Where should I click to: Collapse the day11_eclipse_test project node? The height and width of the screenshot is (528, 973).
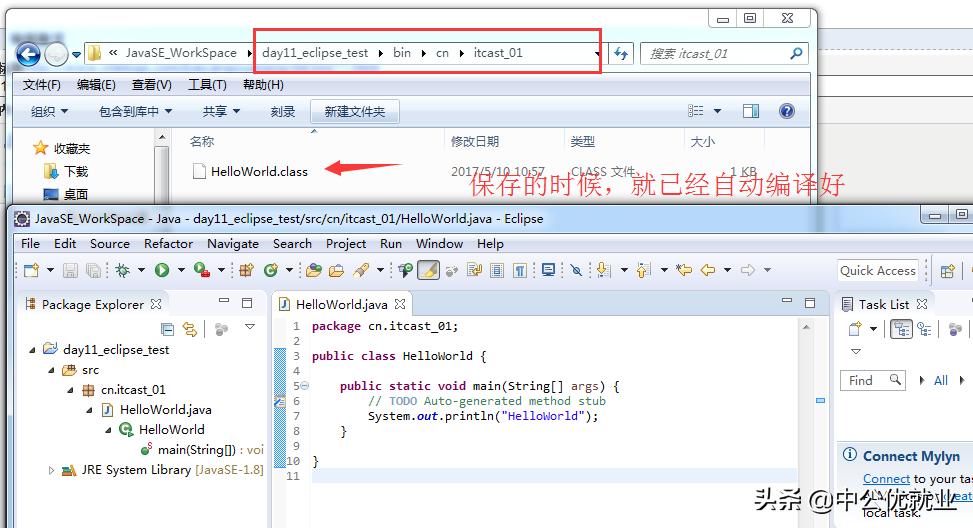pyautogui.click(x=32, y=350)
